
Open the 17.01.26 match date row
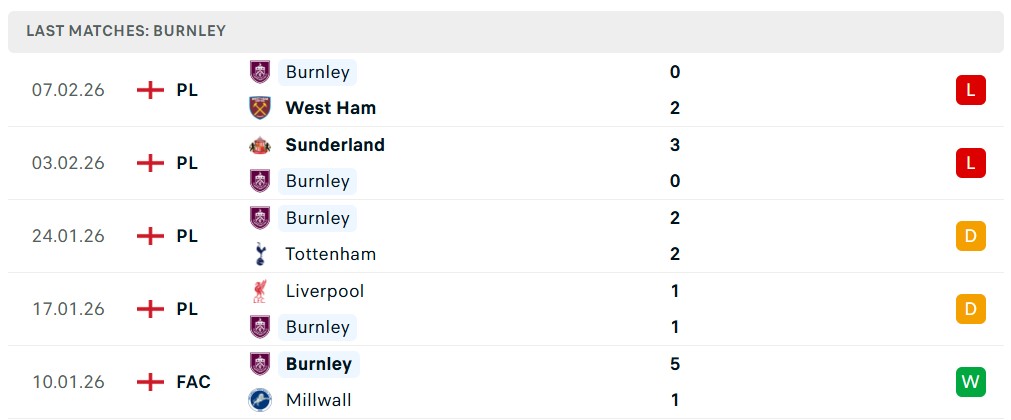tap(68, 309)
